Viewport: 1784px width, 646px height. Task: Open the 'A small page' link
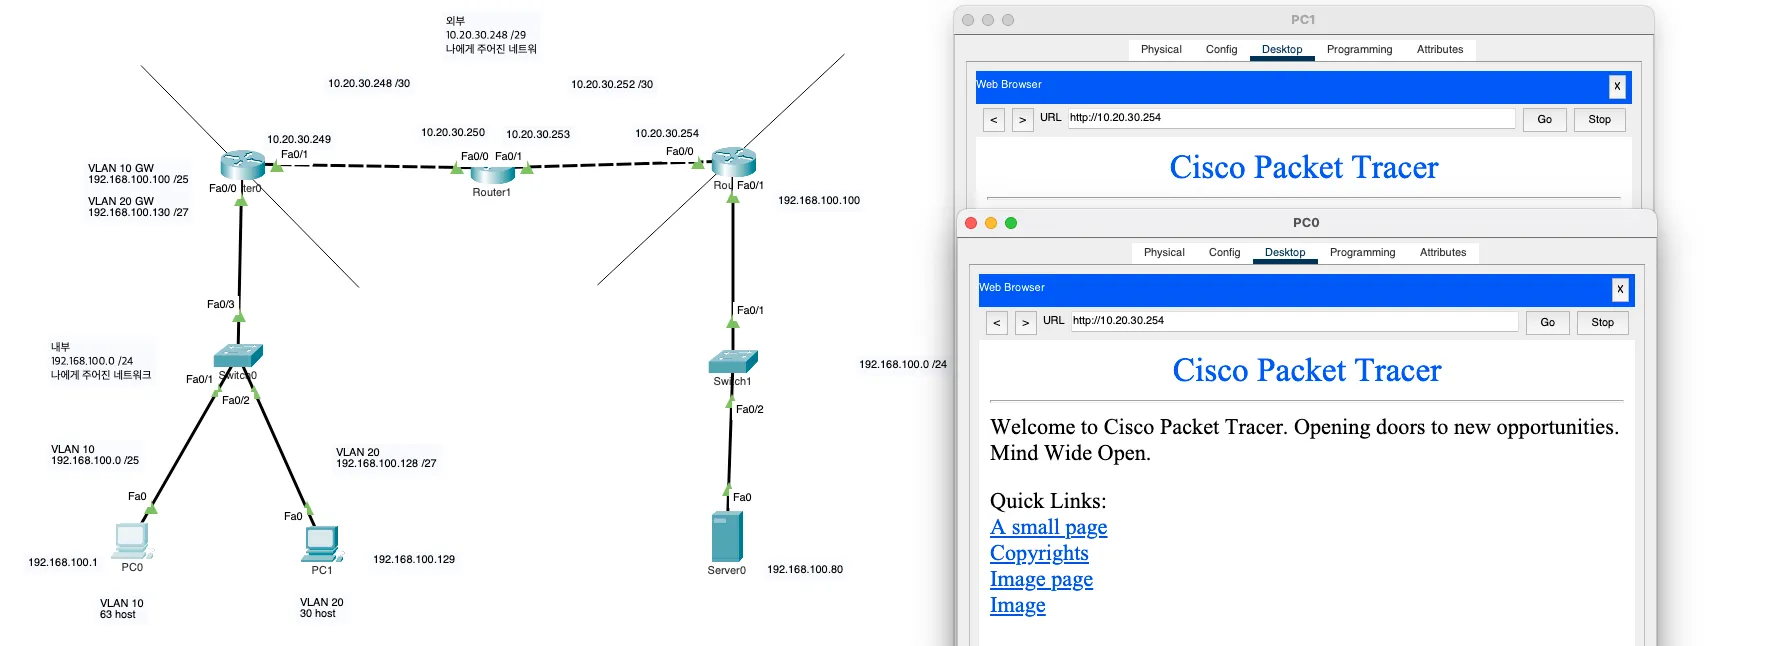pos(1048,527)
